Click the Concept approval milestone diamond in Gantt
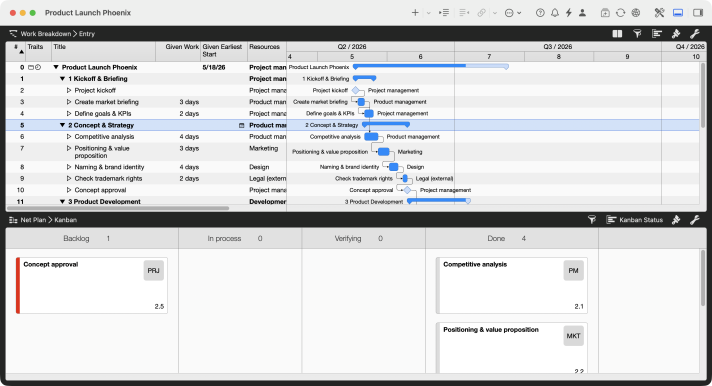Screen dimensions: 712x386 click(407, 190)
